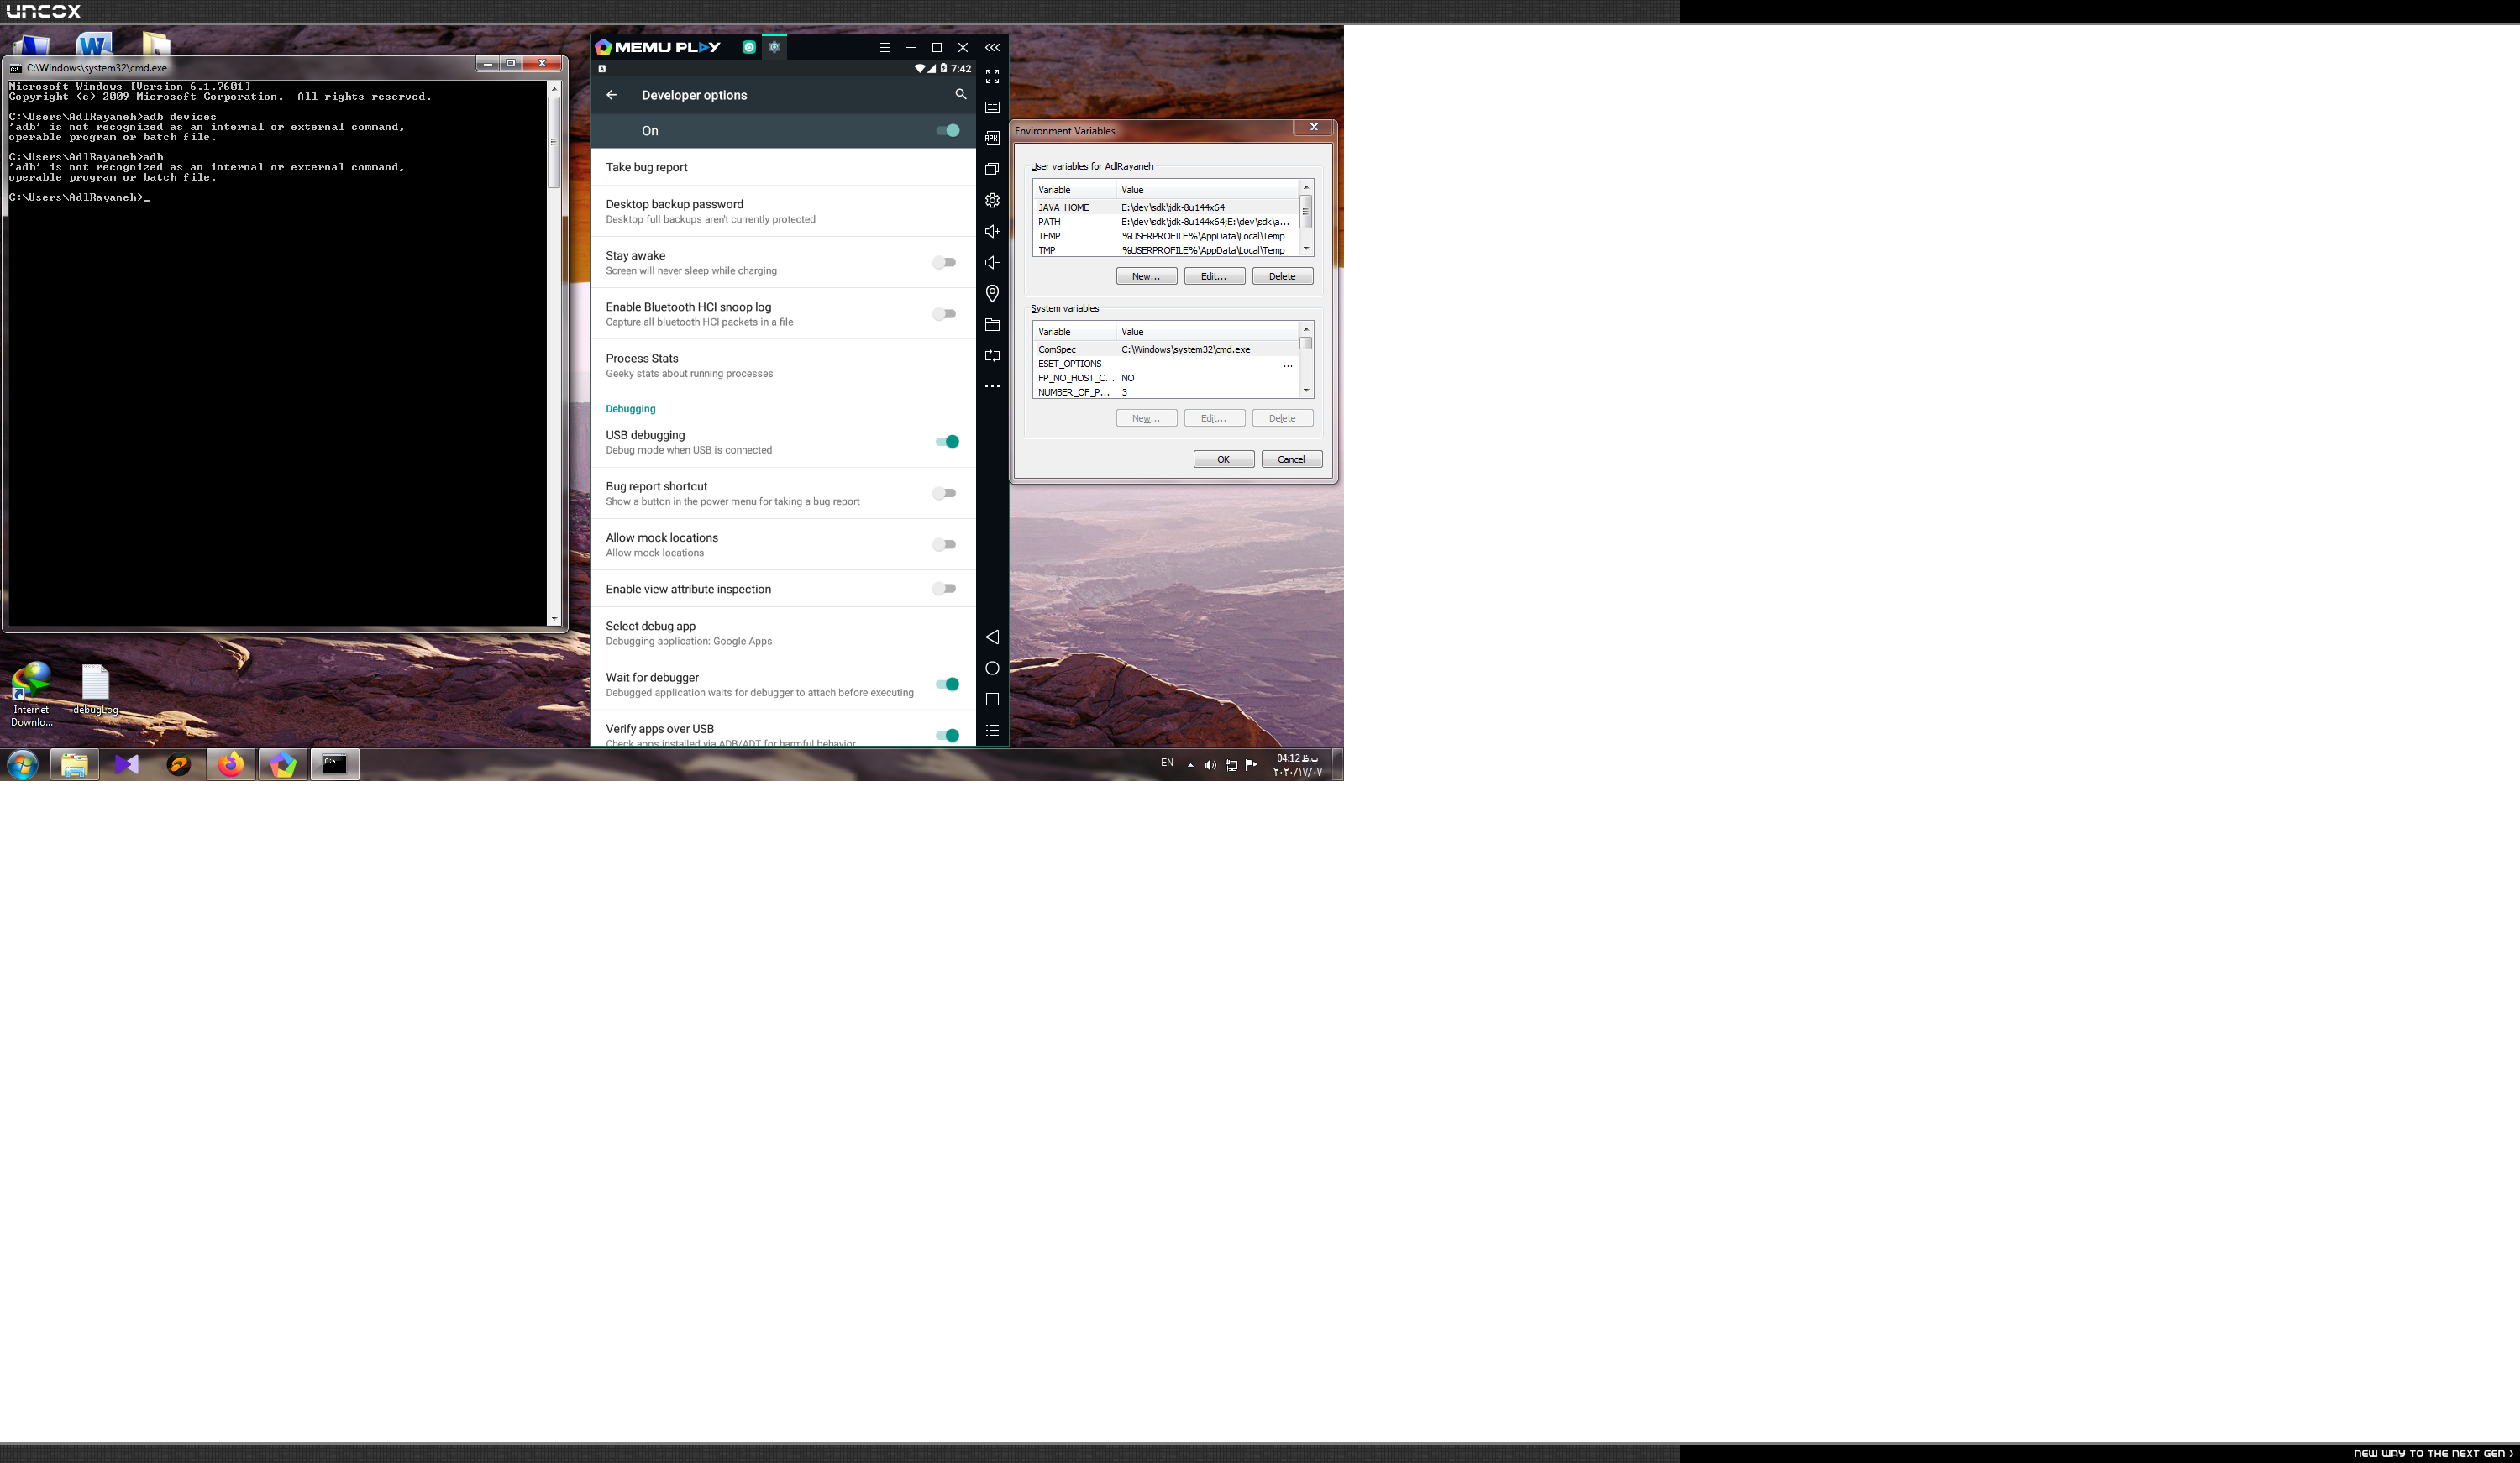The height and width of the screenshot is (1463, 2520).
Task: Disable Wait for debugger toggle
Action: pos(947,684)
